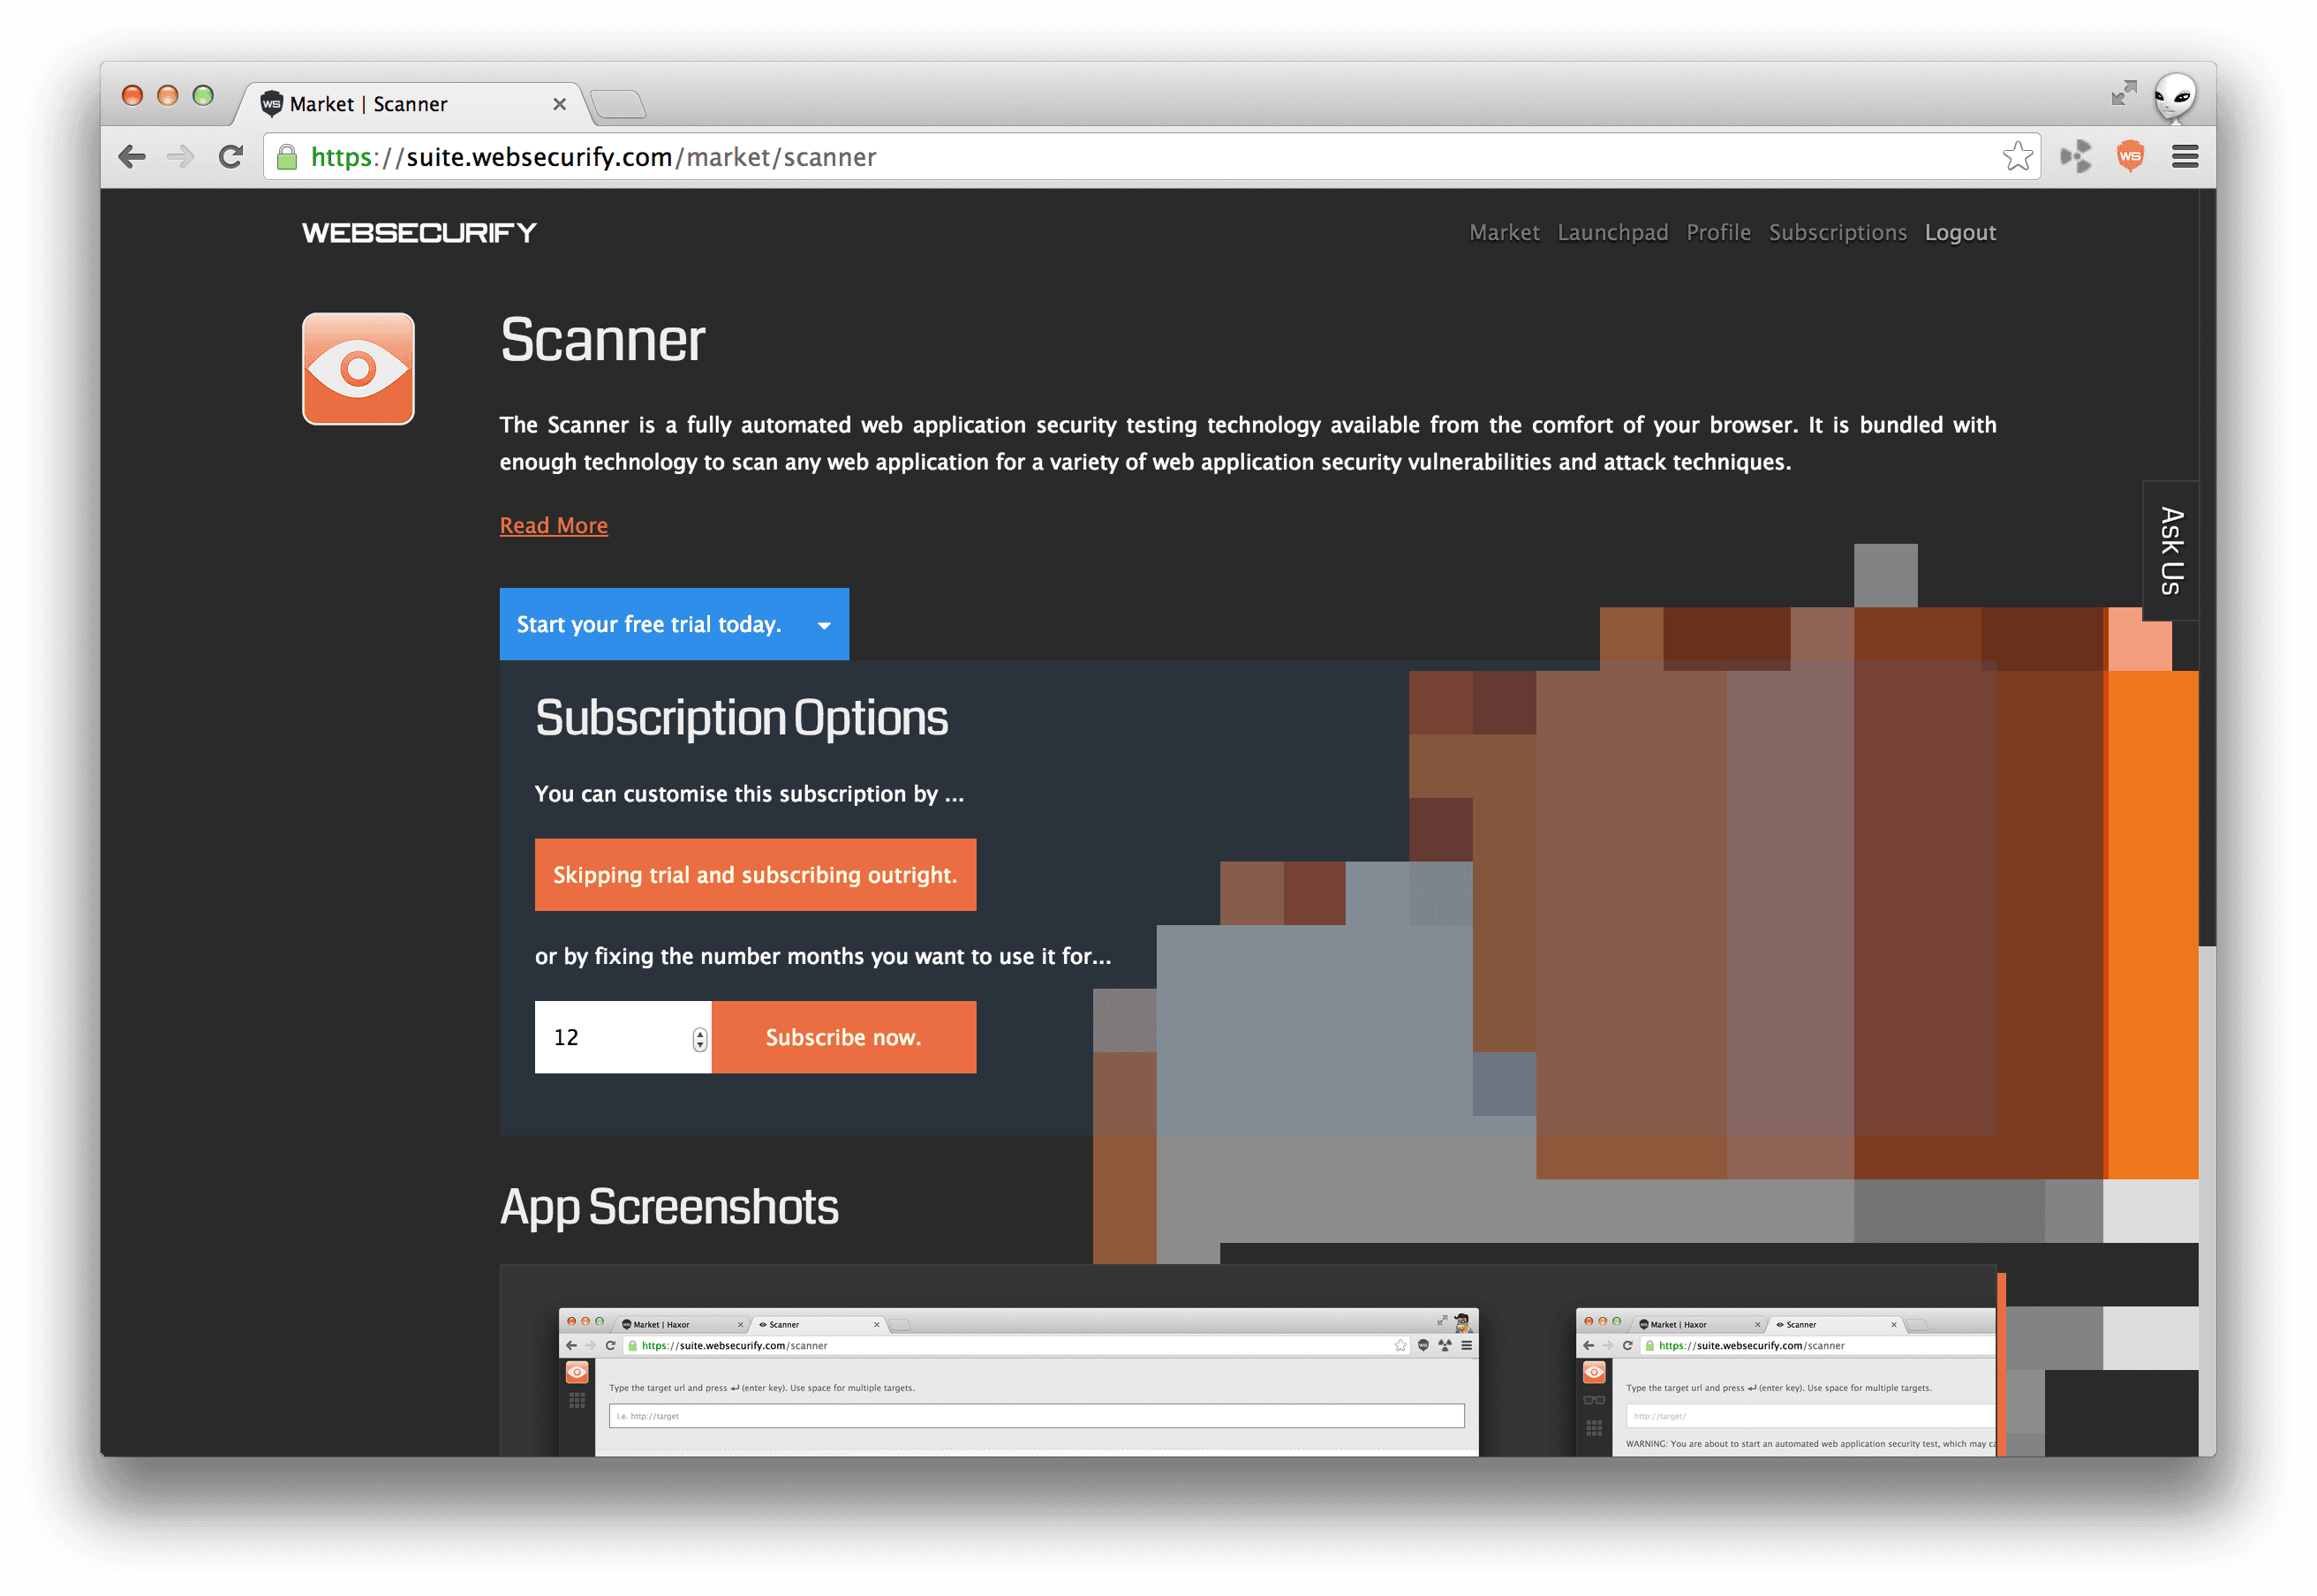Open the Market nav link
Viewport: 2317px width, 1596px height.
[x=1504, y=233]
